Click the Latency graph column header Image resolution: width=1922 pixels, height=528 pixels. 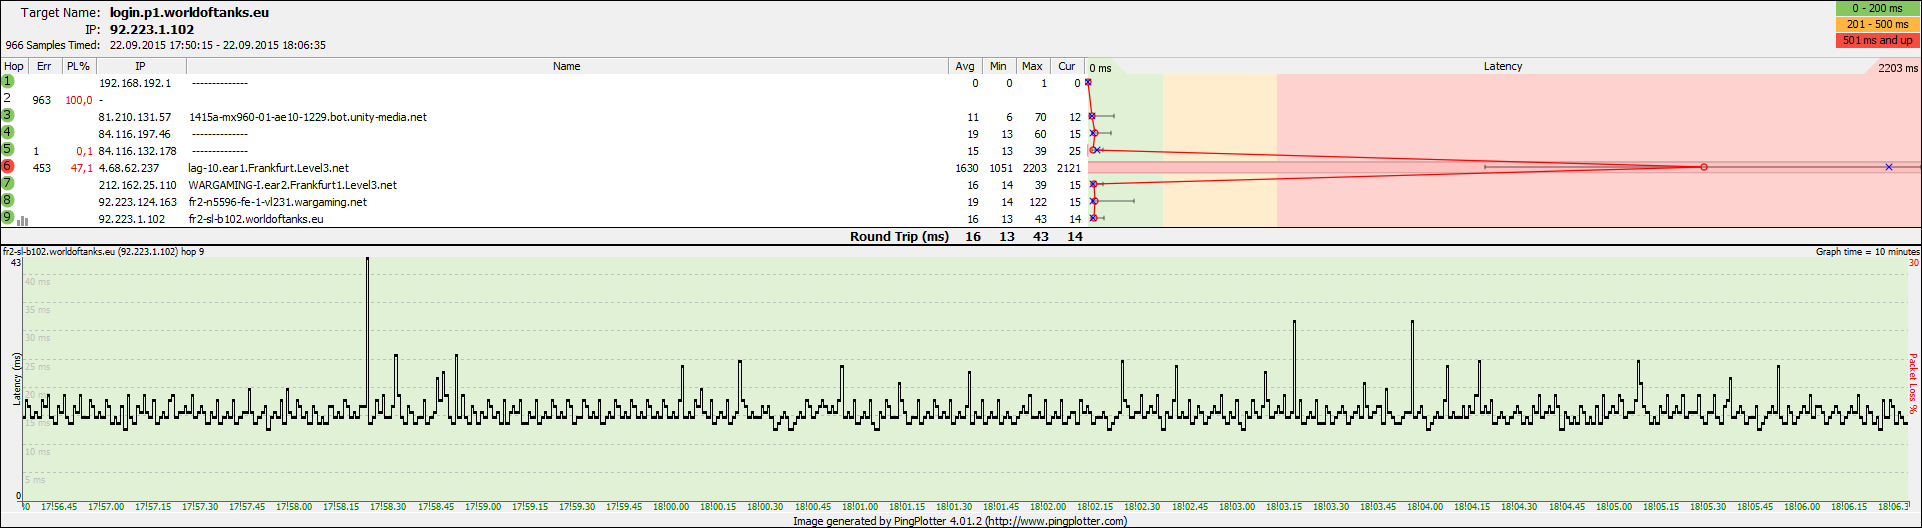pyautogui.click(x=1502, y=66)
